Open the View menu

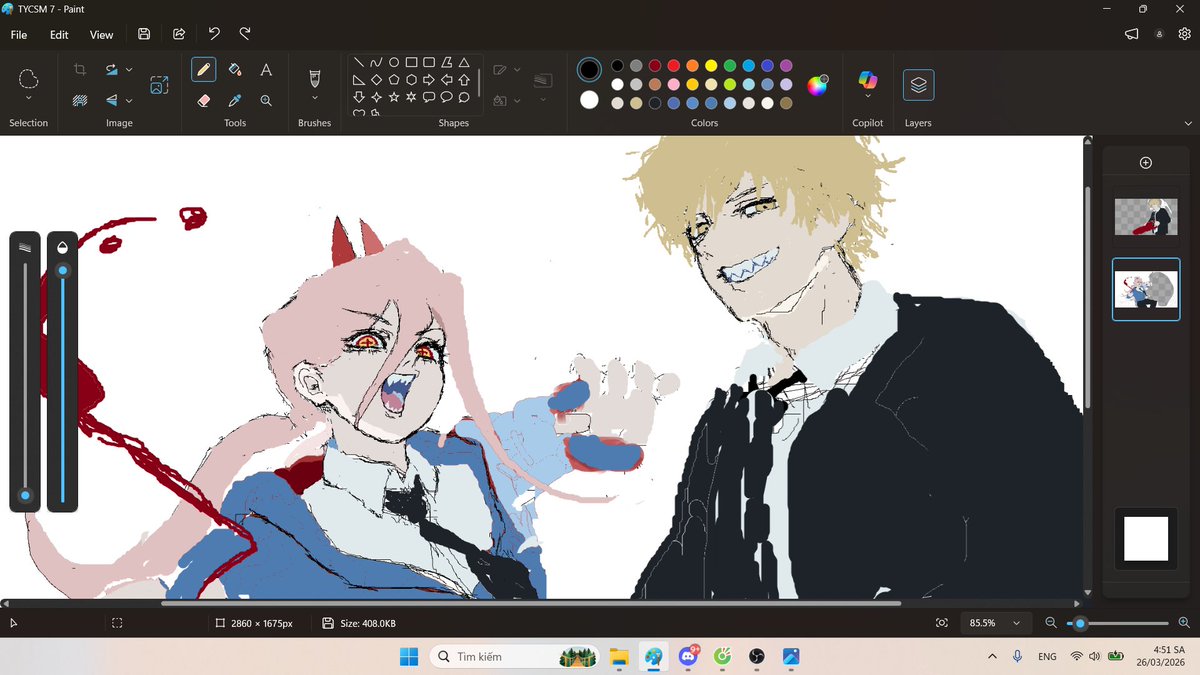click(102, 34)
